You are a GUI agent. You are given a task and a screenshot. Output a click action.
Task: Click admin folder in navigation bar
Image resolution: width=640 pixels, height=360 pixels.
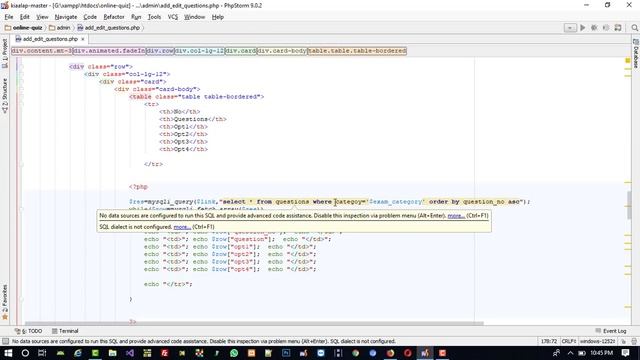(x=60, y=28)
